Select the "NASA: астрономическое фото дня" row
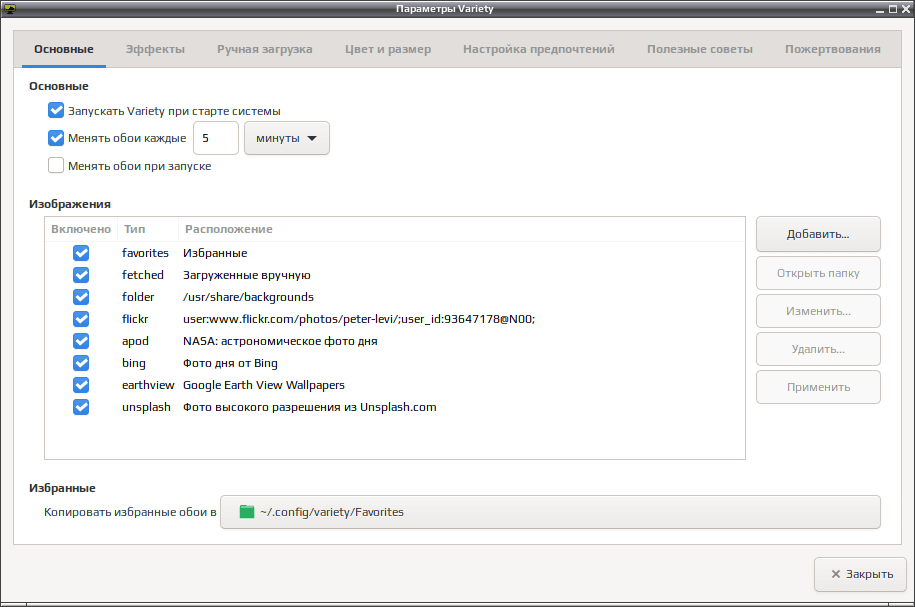The width and height of the screenshot is (915, 607). pyautogui.click(x=280, y=341)
